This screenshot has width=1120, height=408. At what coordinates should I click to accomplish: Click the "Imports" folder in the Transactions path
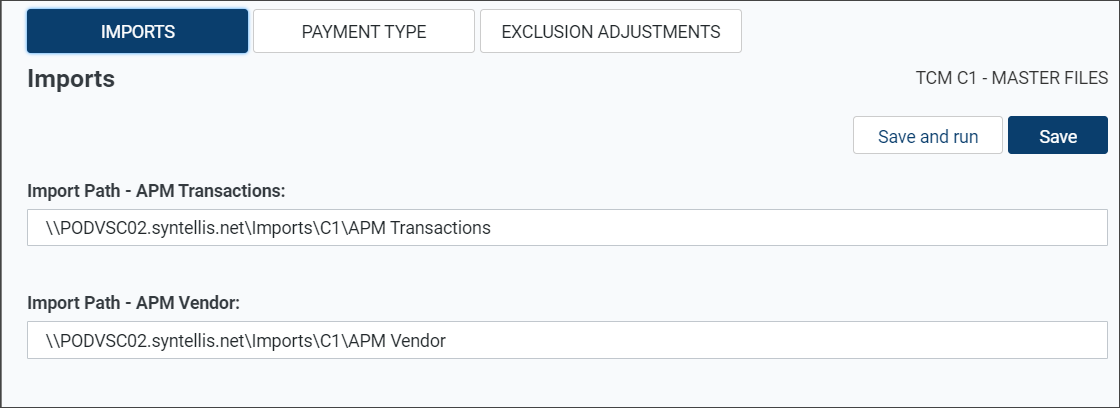coord(281,228)
